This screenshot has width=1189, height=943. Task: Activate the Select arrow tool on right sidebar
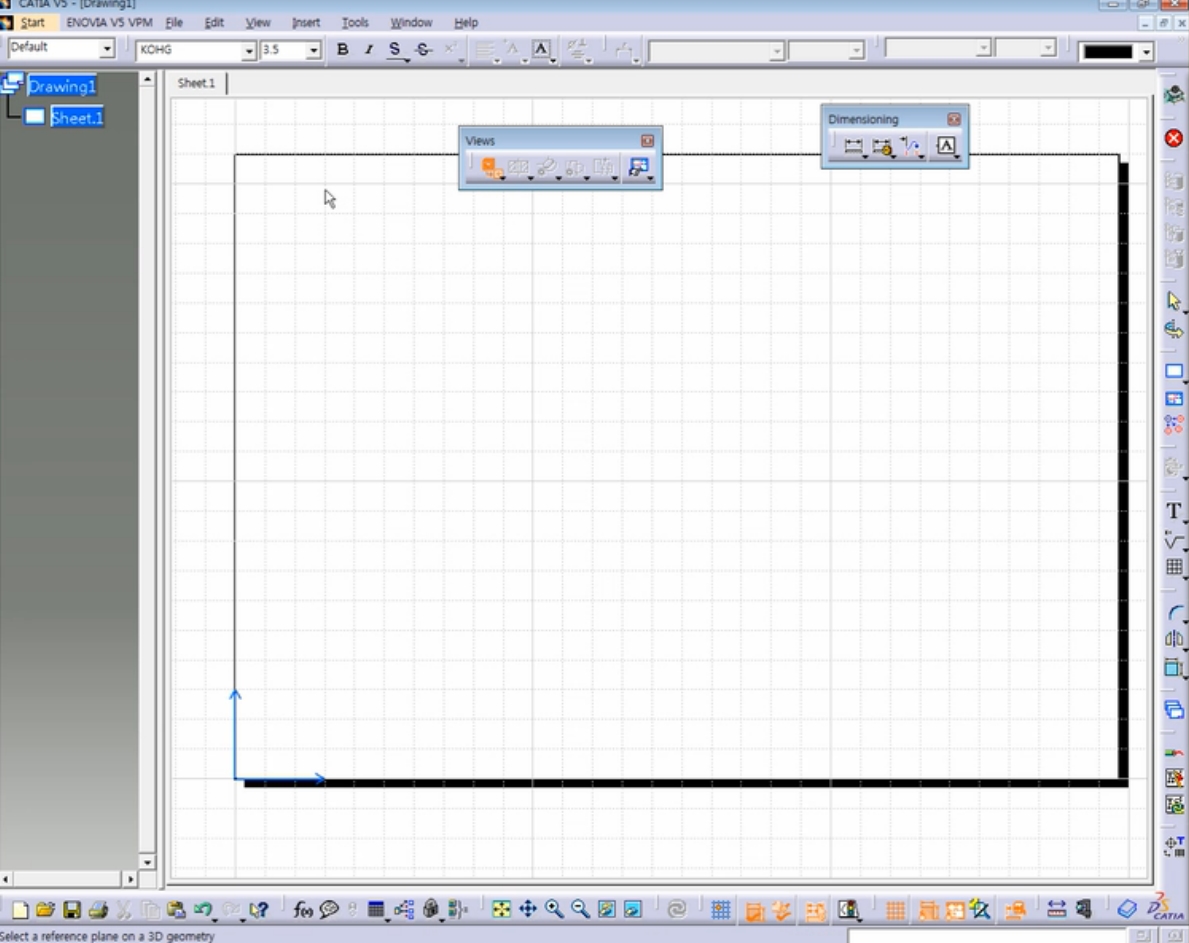point(1171,298)
